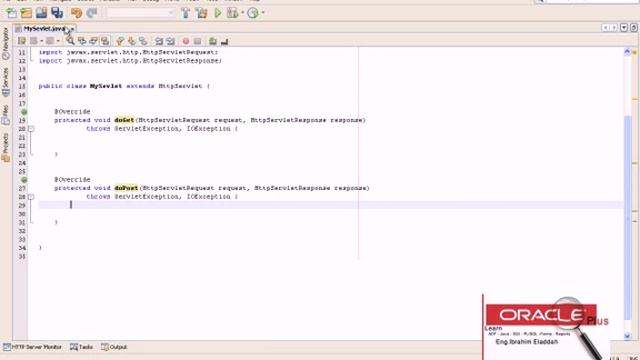Toggle Bookmark on current line
Viewport: 640px width, 360px height.
[143, 41]
